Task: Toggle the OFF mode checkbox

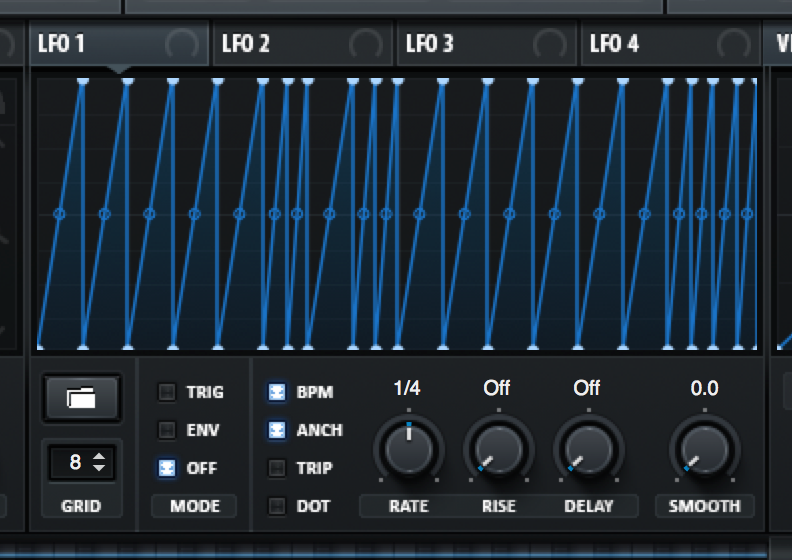Action: coord(167,468)
